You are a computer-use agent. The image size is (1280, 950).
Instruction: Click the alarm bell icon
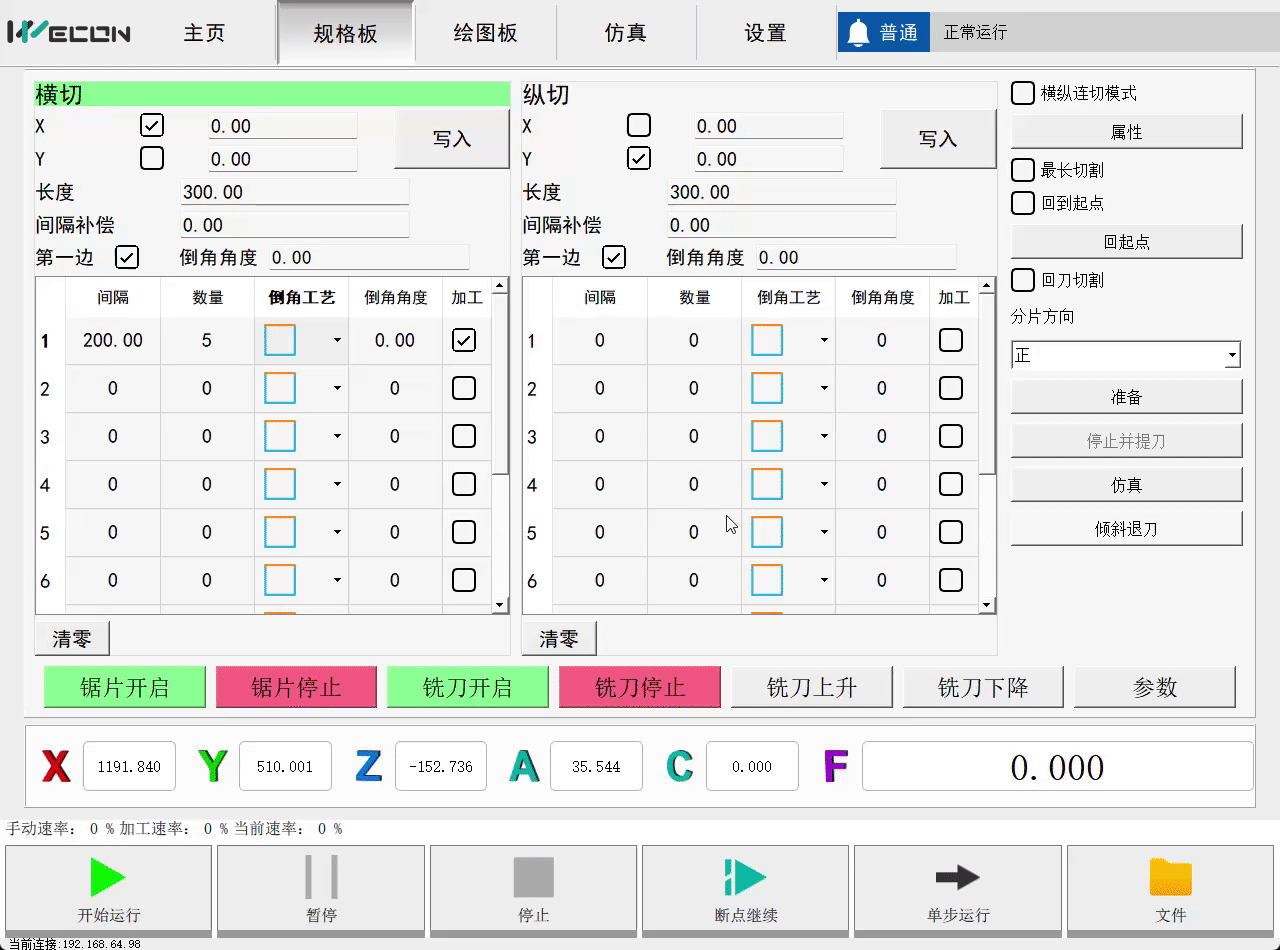tap(858, 33)
